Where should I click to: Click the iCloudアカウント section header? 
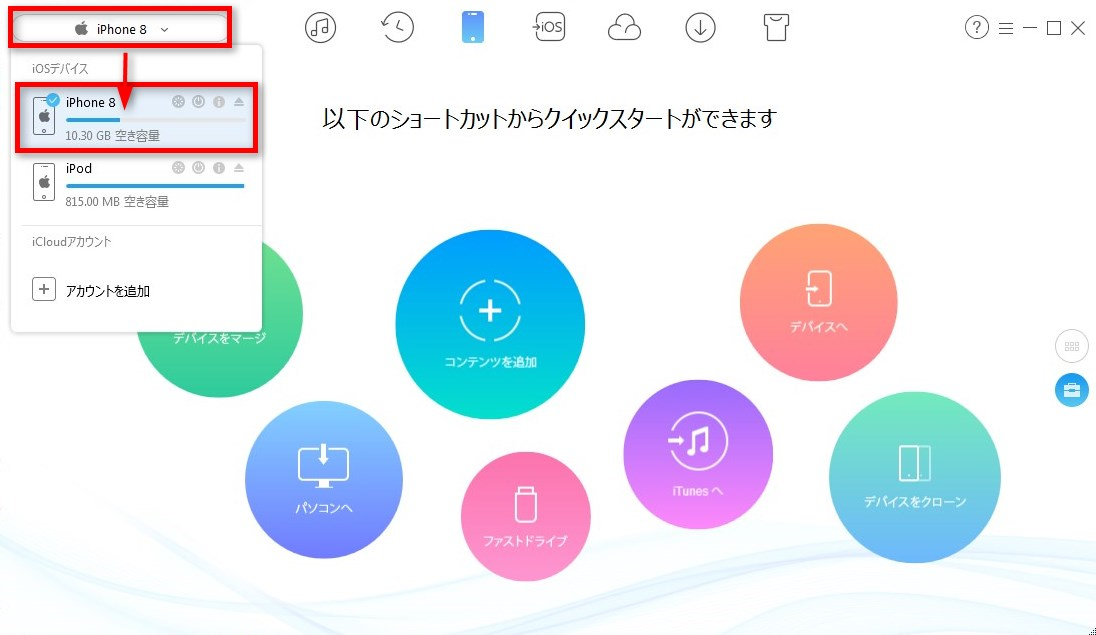pos(71,242)
